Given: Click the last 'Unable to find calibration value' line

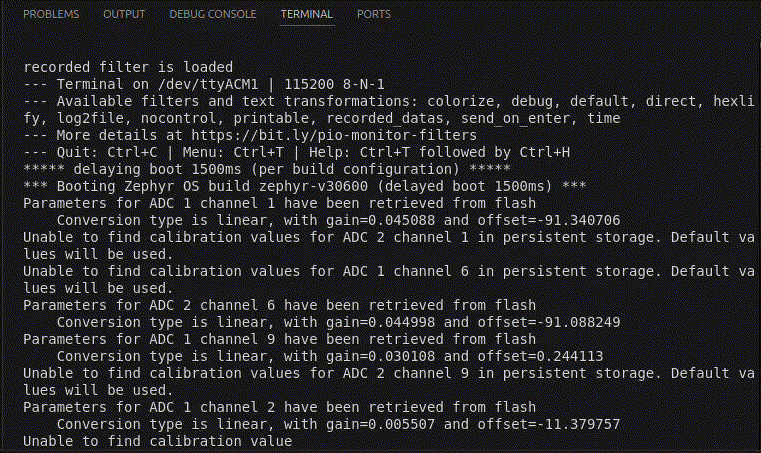Looking at the screenshot, I should click(158, 441).
